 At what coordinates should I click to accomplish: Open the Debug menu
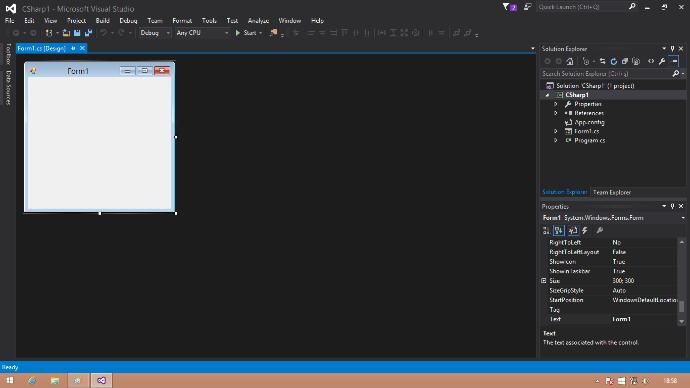(x=128, y=21)
